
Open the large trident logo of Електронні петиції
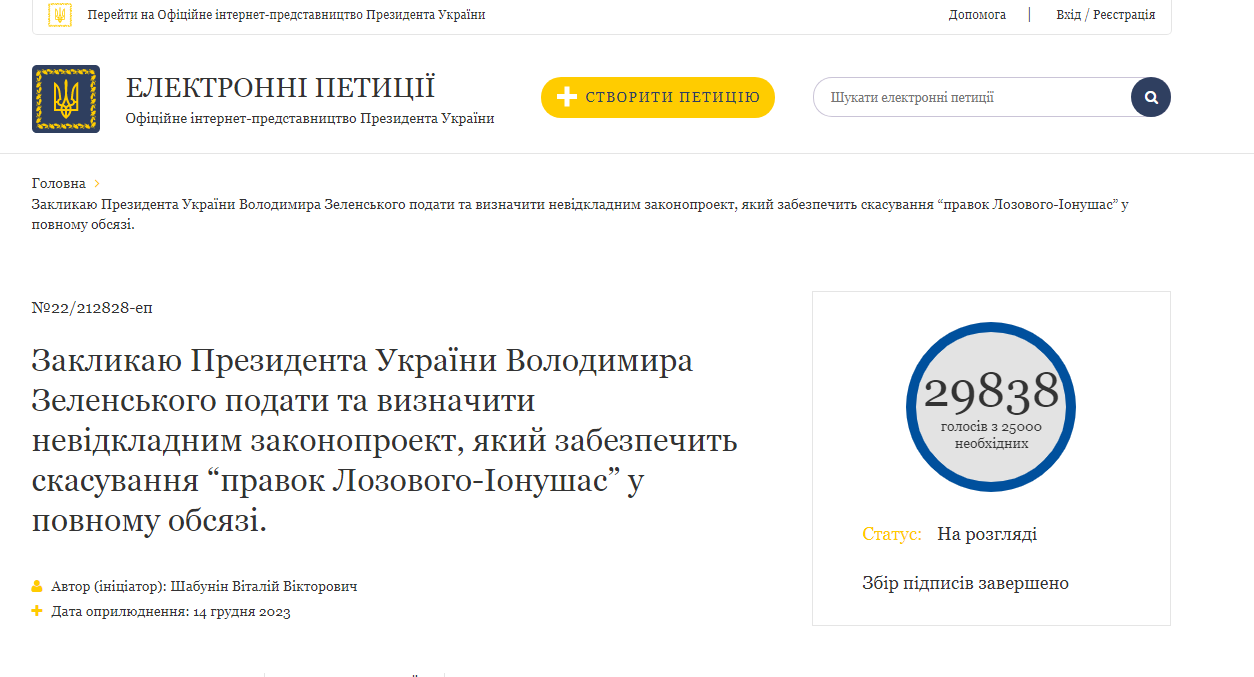pyautogui.click(x=66, y=99)
